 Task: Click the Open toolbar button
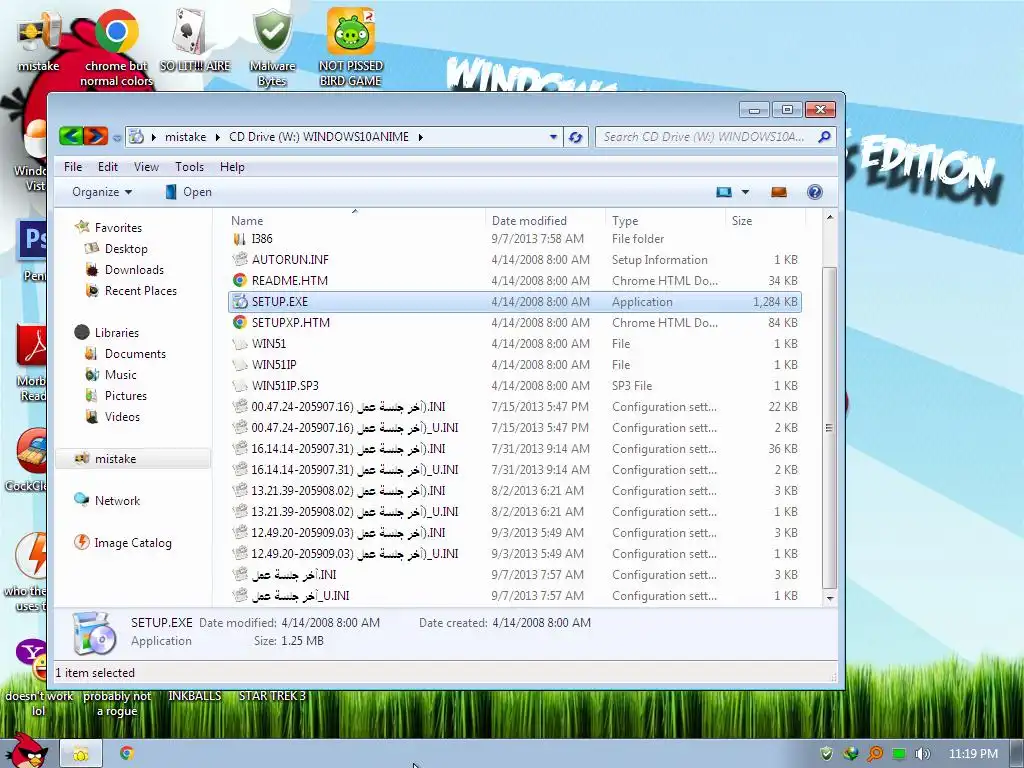[x=188, y=192]
